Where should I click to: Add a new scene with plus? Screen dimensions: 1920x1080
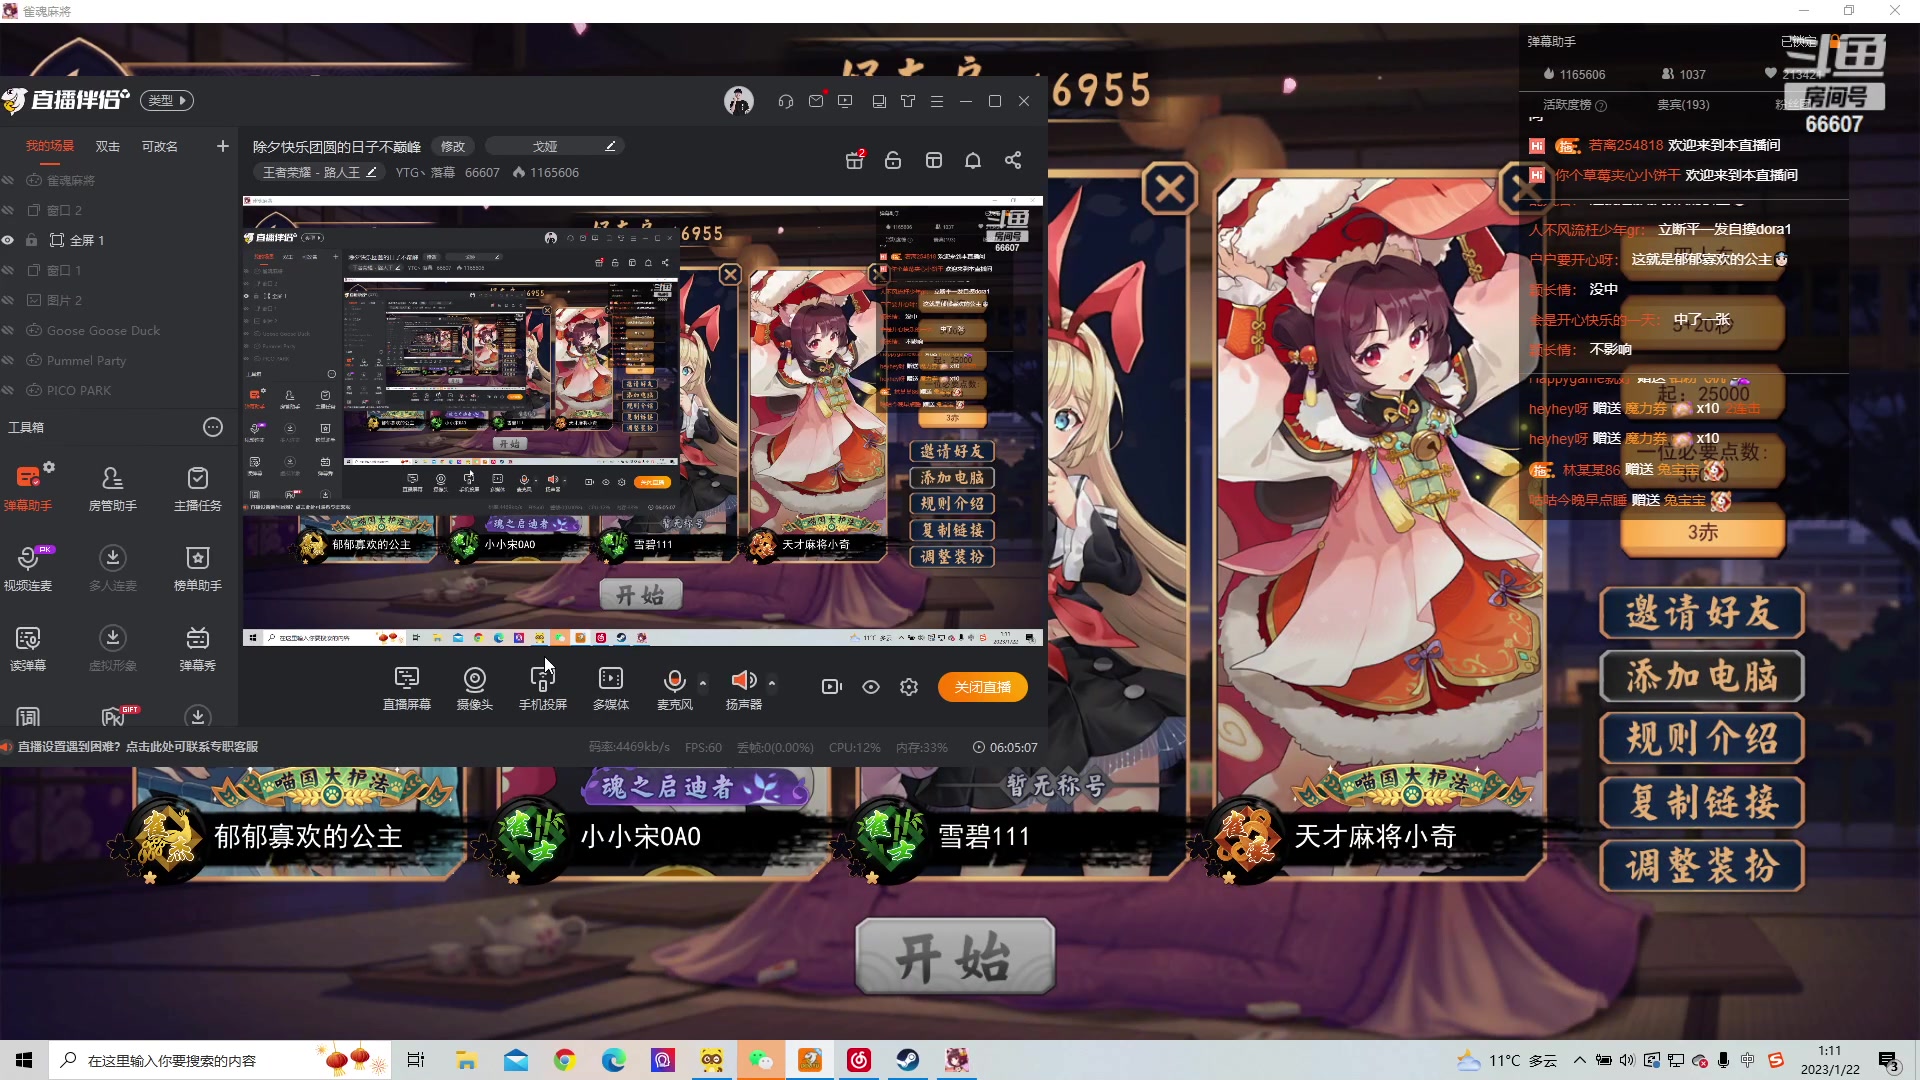tap(222, 146)
